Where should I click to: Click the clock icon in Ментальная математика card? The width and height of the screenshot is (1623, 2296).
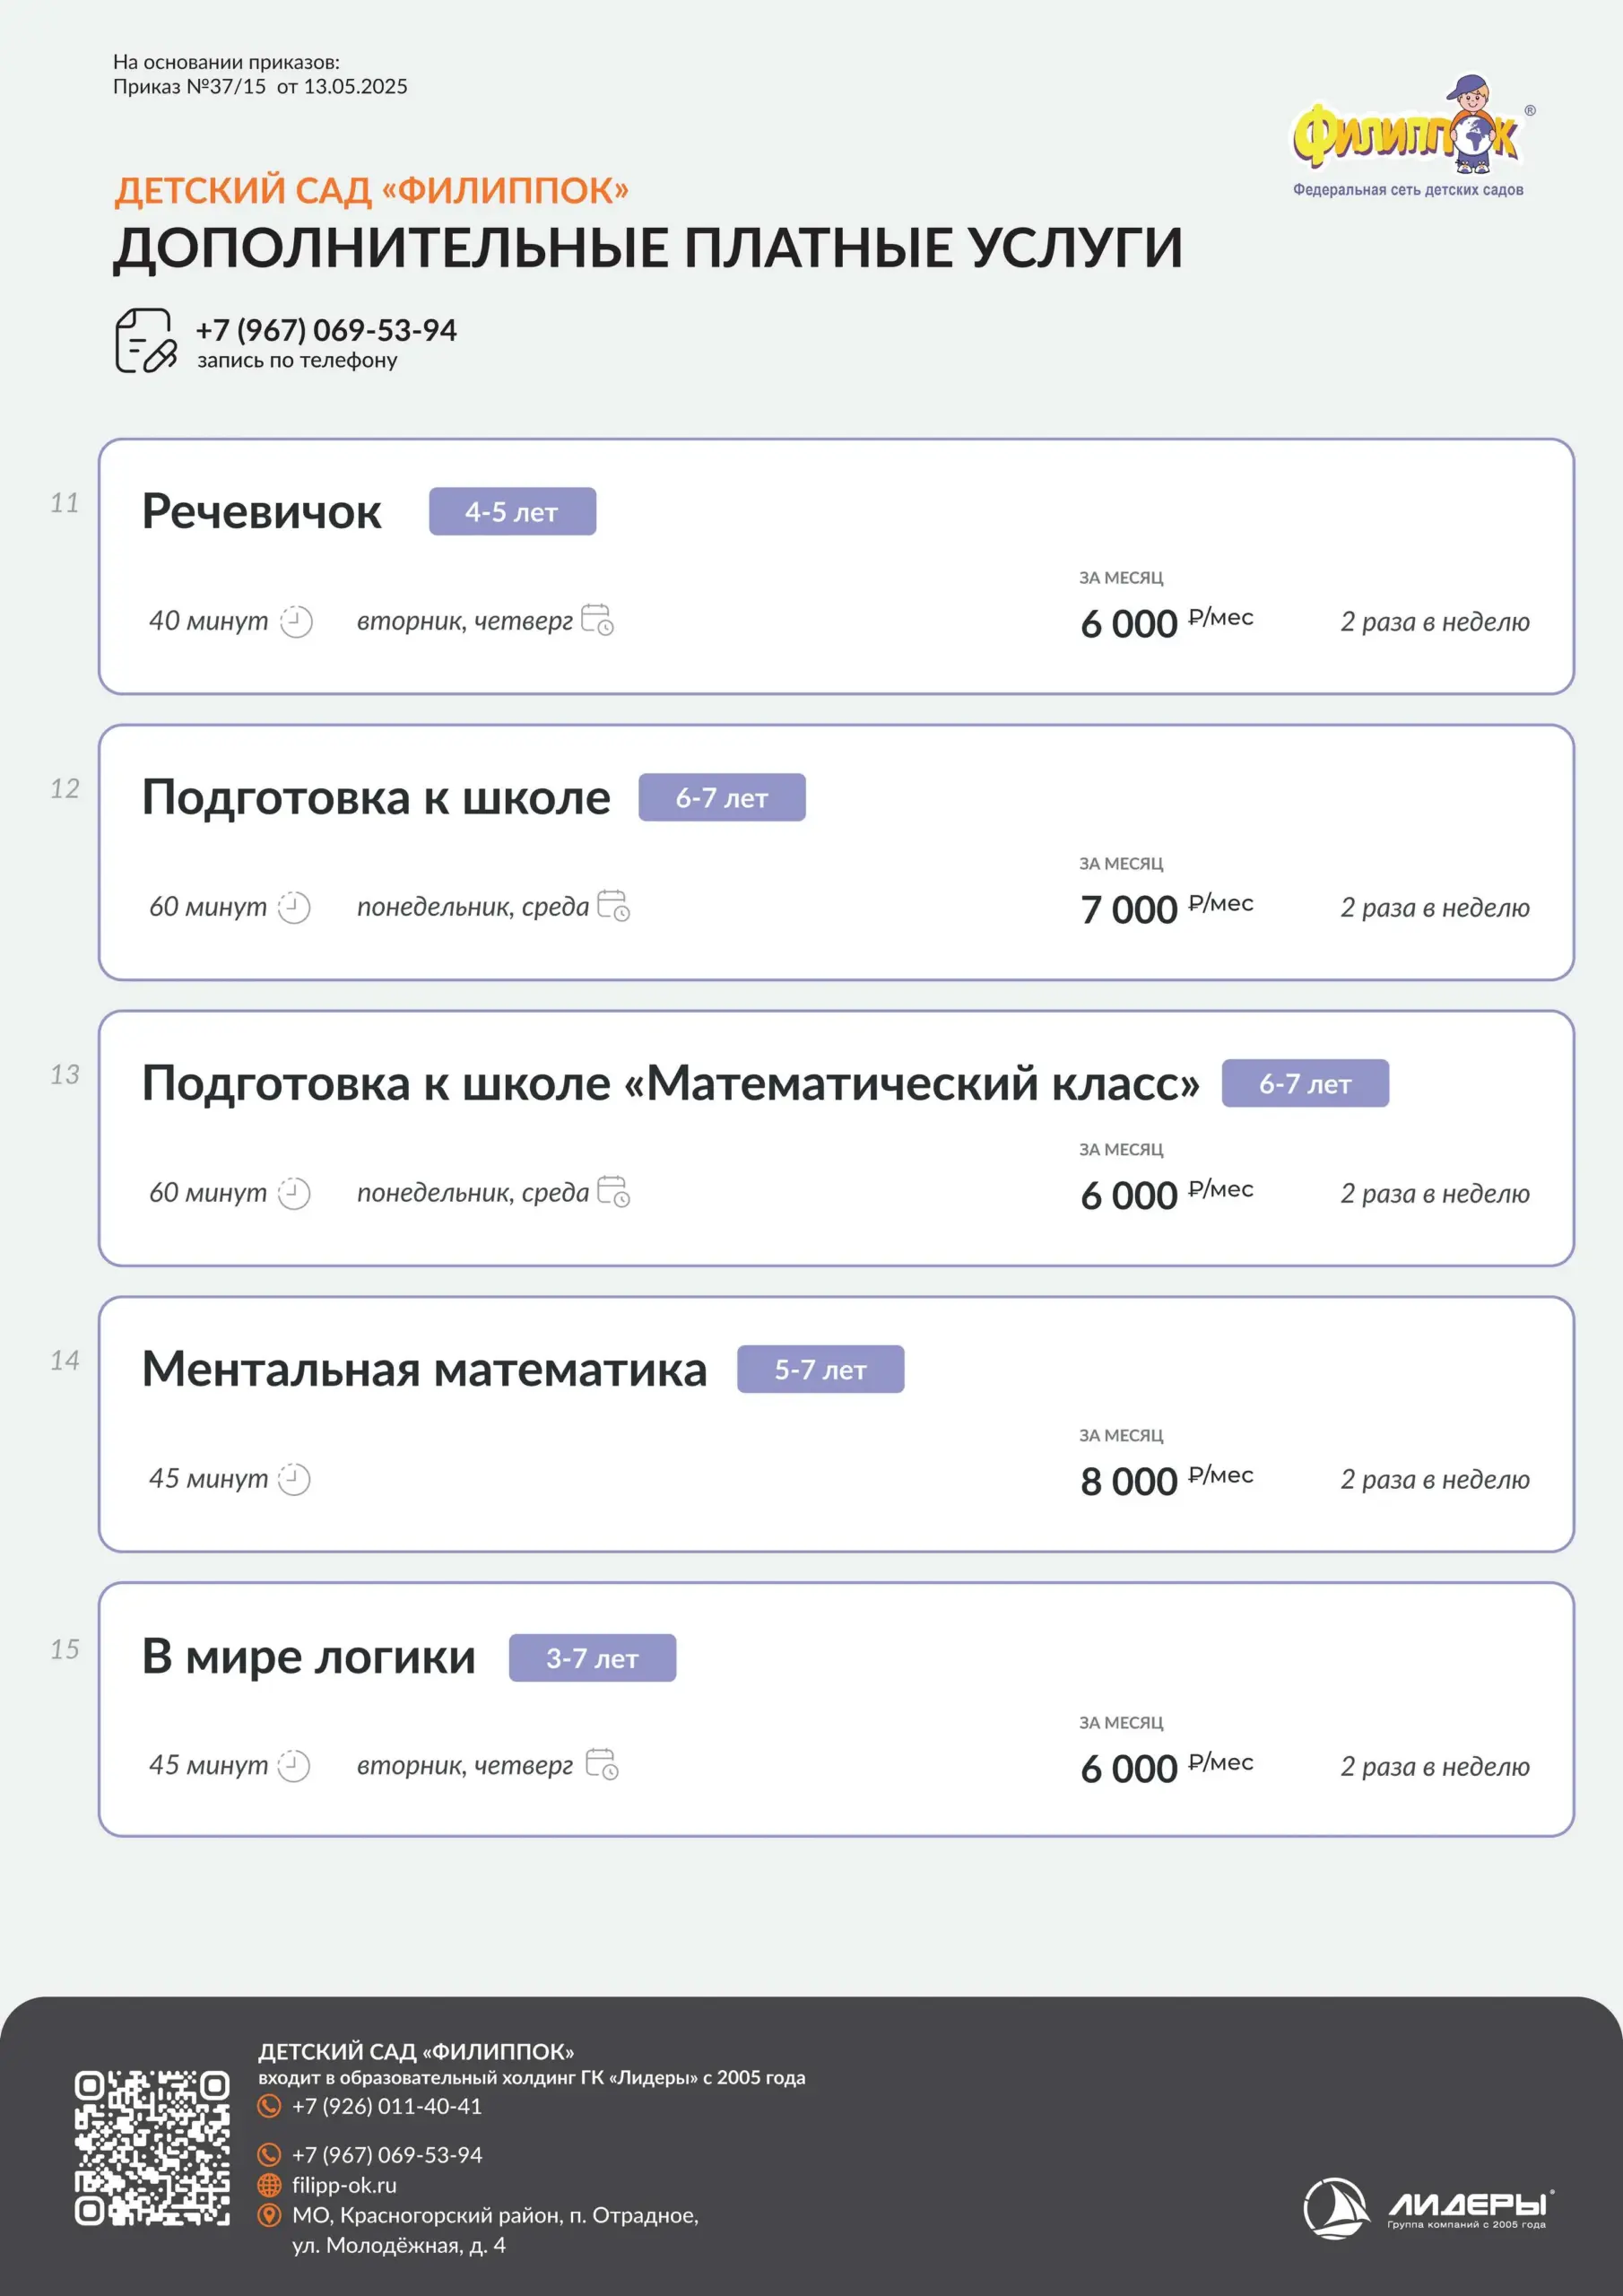(294, 1479)
